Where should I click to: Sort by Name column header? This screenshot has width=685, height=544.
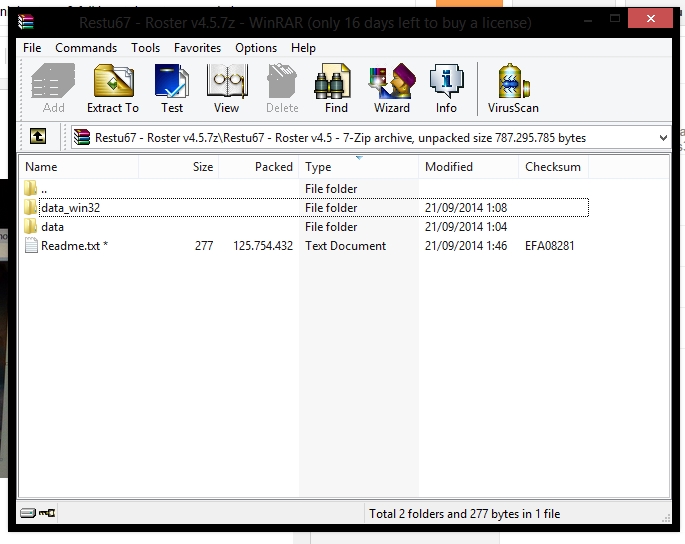coord(79,167)
